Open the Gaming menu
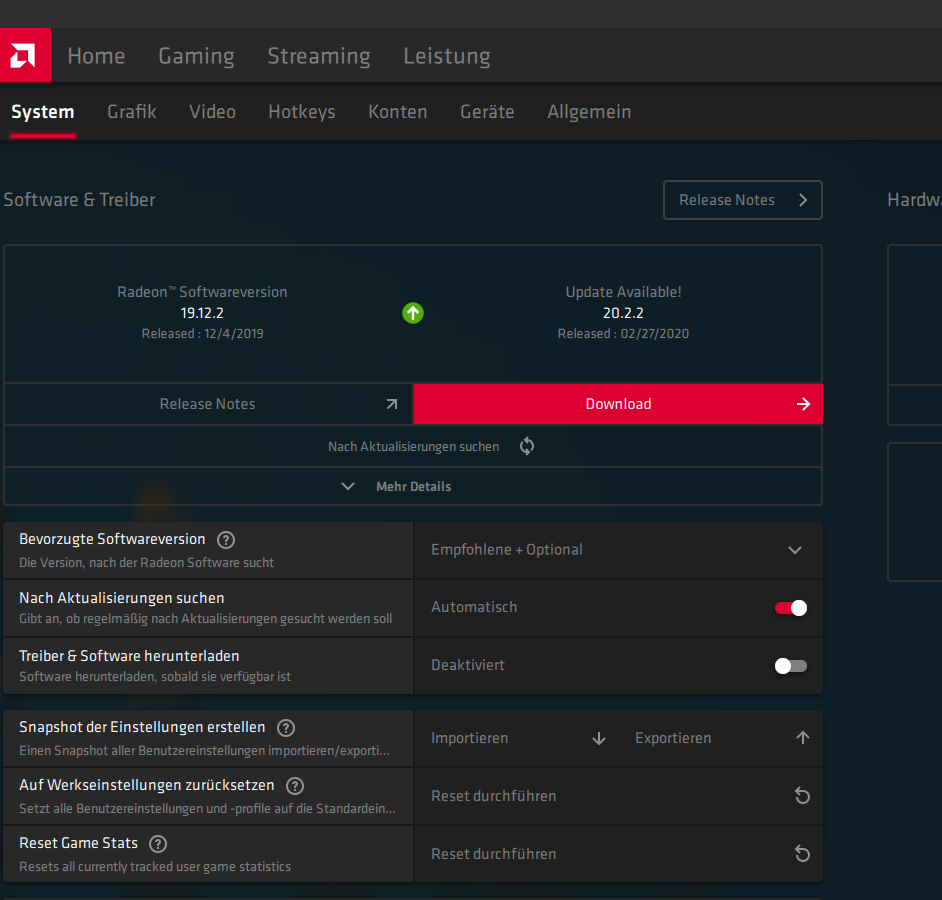This screenshot has width=942, height=900. 196,56
